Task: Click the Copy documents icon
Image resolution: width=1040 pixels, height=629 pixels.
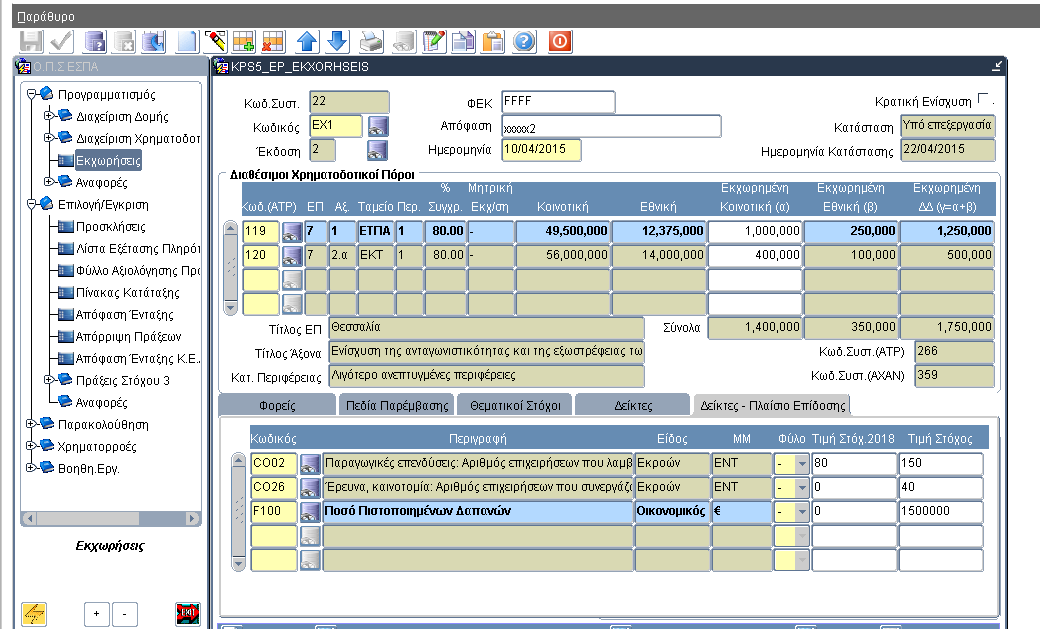Action: tap(463, 41)
